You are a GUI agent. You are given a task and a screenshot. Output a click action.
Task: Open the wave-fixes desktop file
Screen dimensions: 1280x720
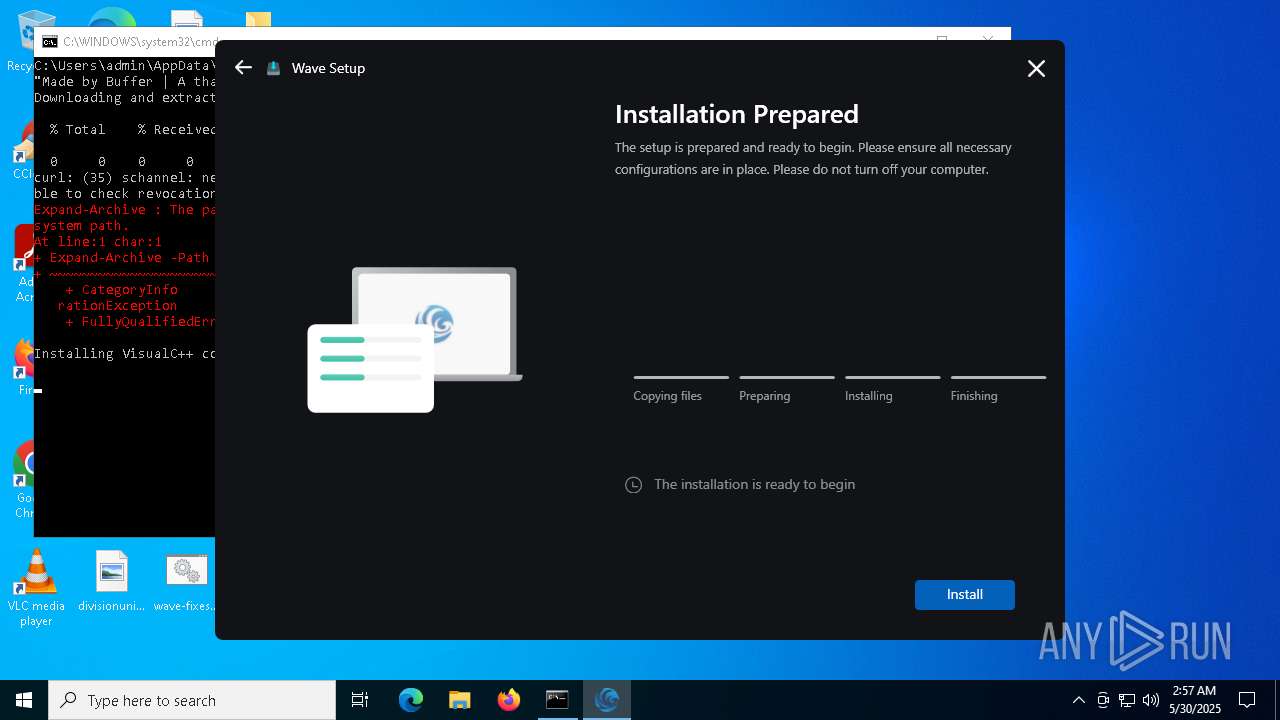pyautogui.click(x=186, y=582)
